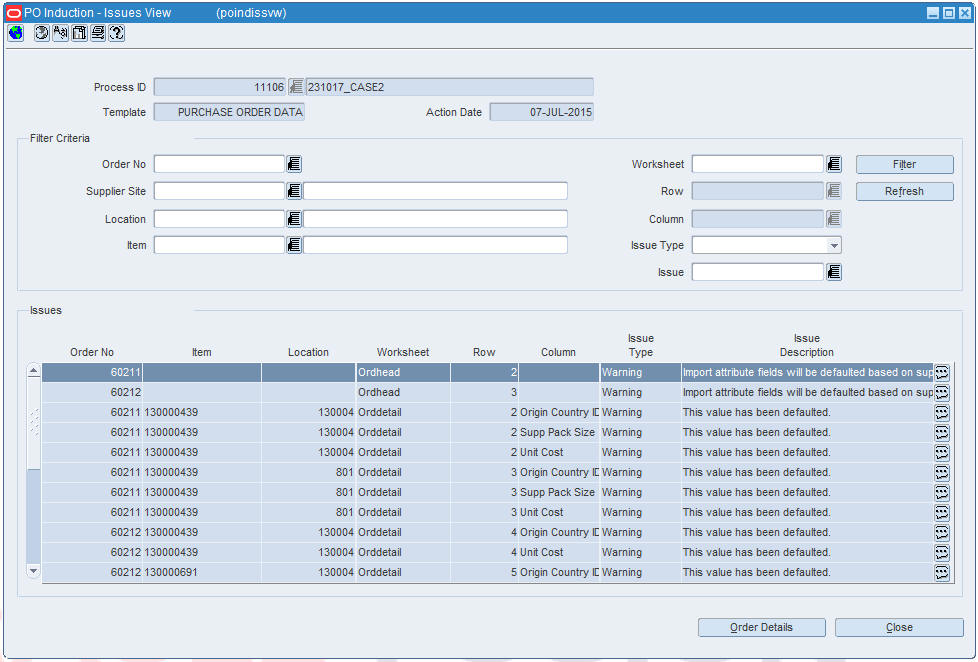
Task: Click the Supplier Site code field
Action: coord(219,191)
